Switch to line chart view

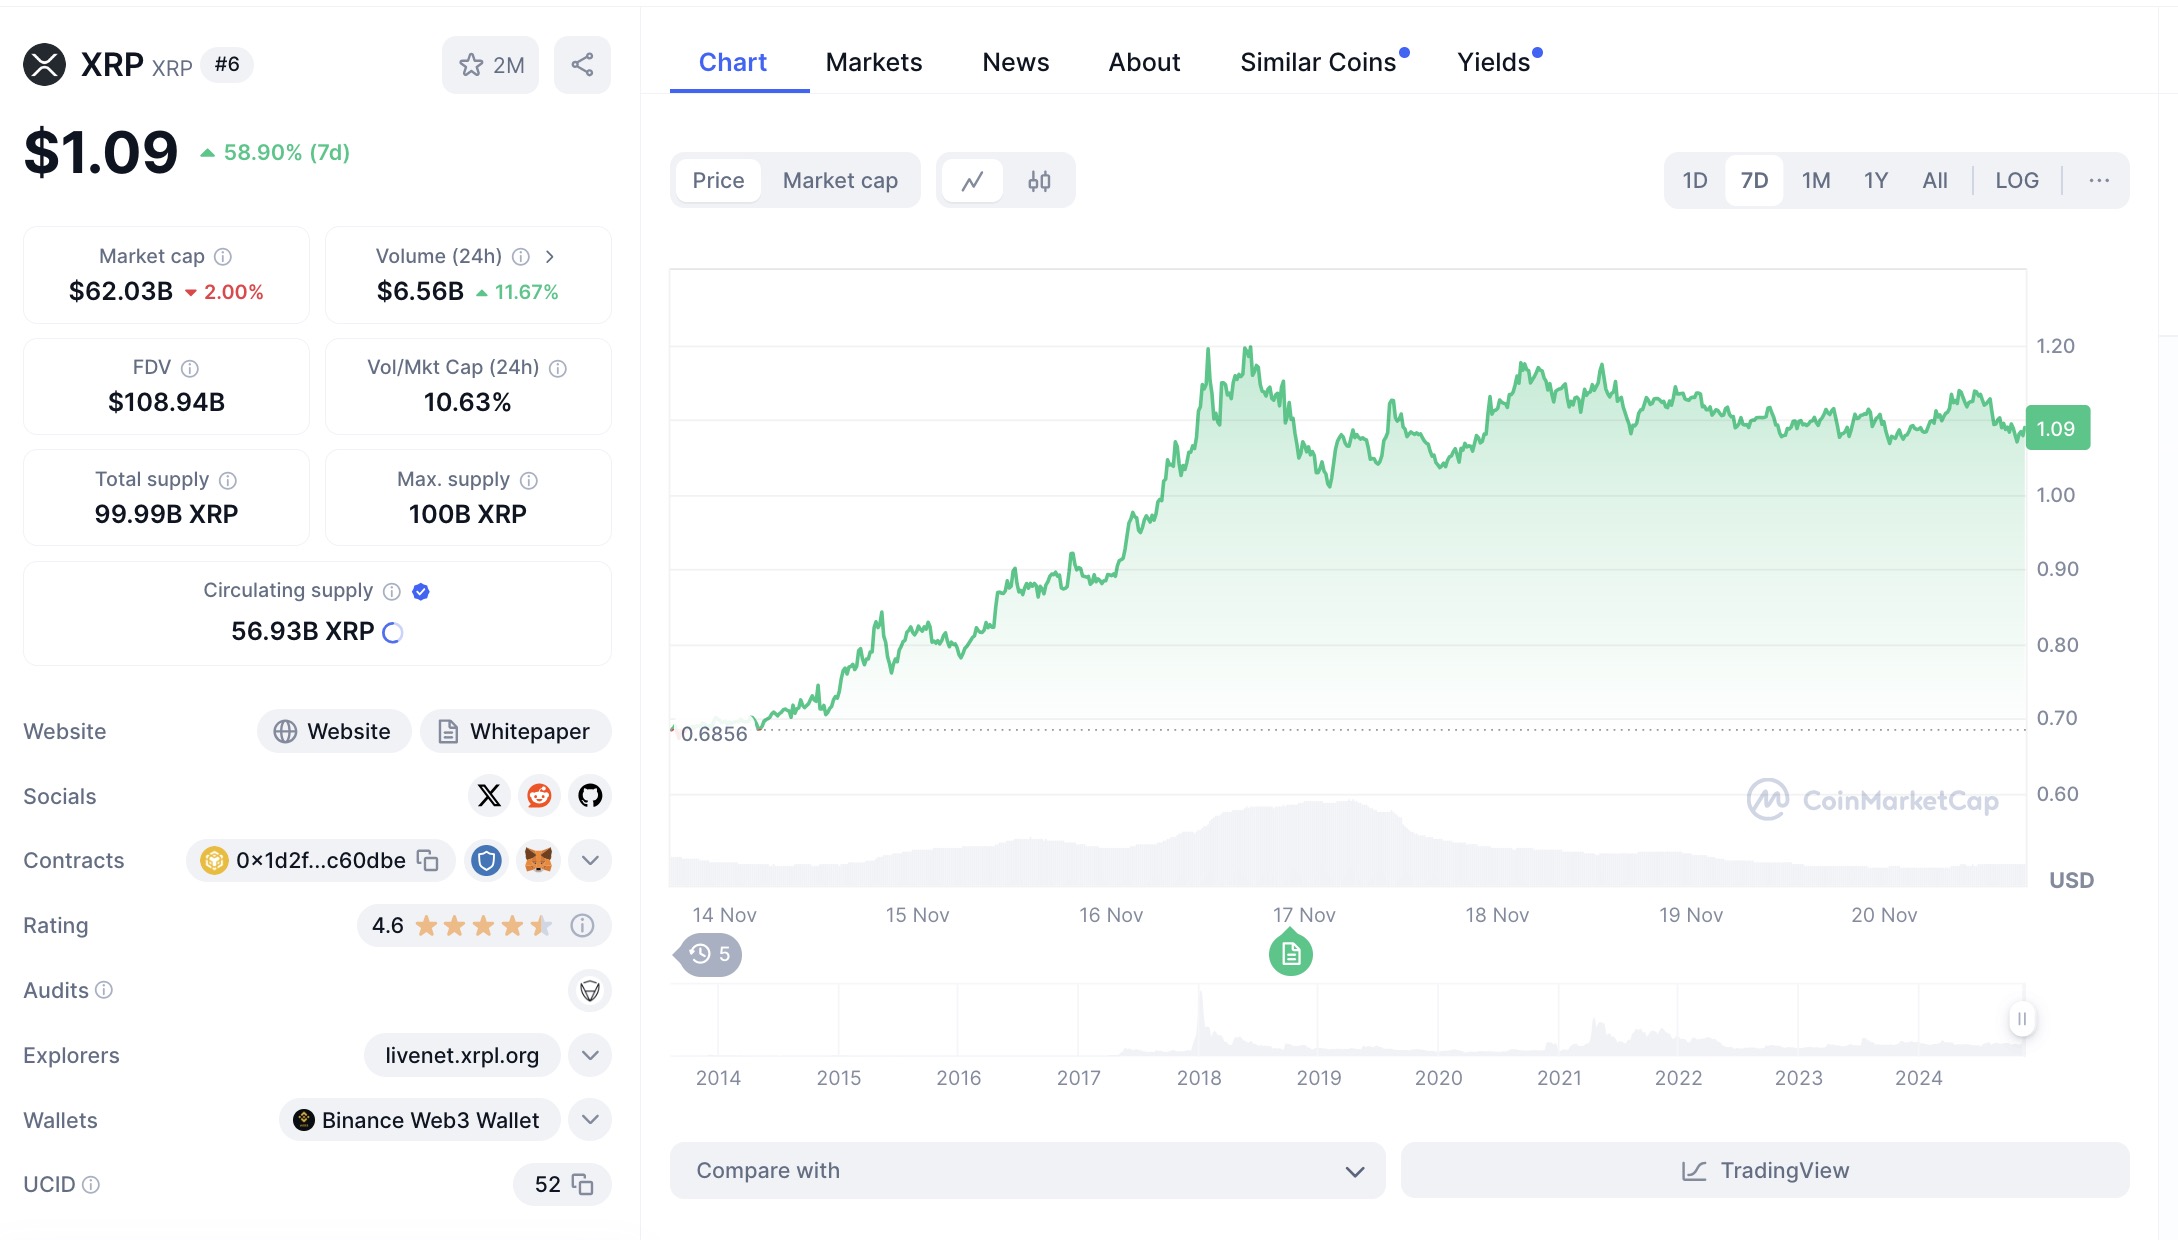click(x=972, y=181)
